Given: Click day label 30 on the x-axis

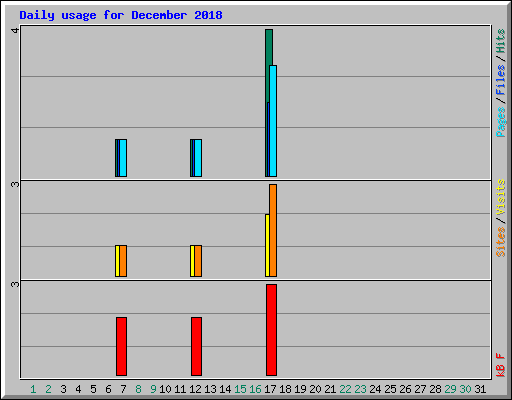Looking at the screenshot, I should (x=465, y=389).
